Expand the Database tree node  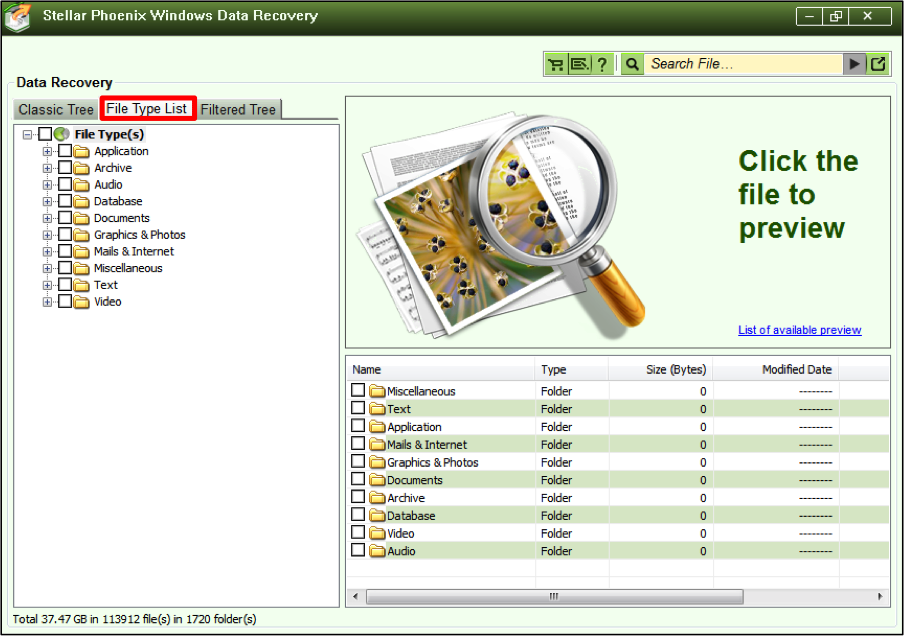(47, 202)
